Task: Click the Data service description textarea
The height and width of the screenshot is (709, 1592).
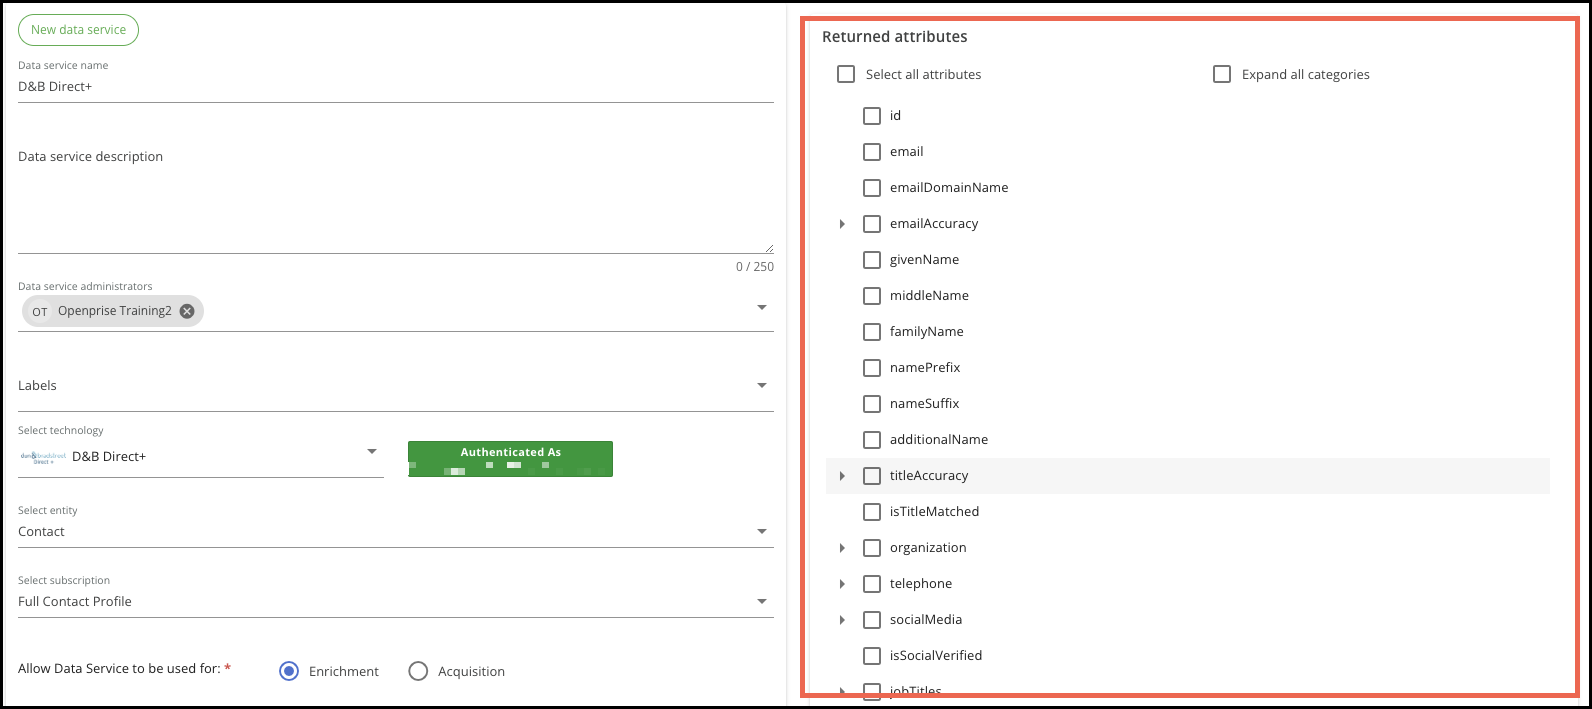Action: coord(395,200)
